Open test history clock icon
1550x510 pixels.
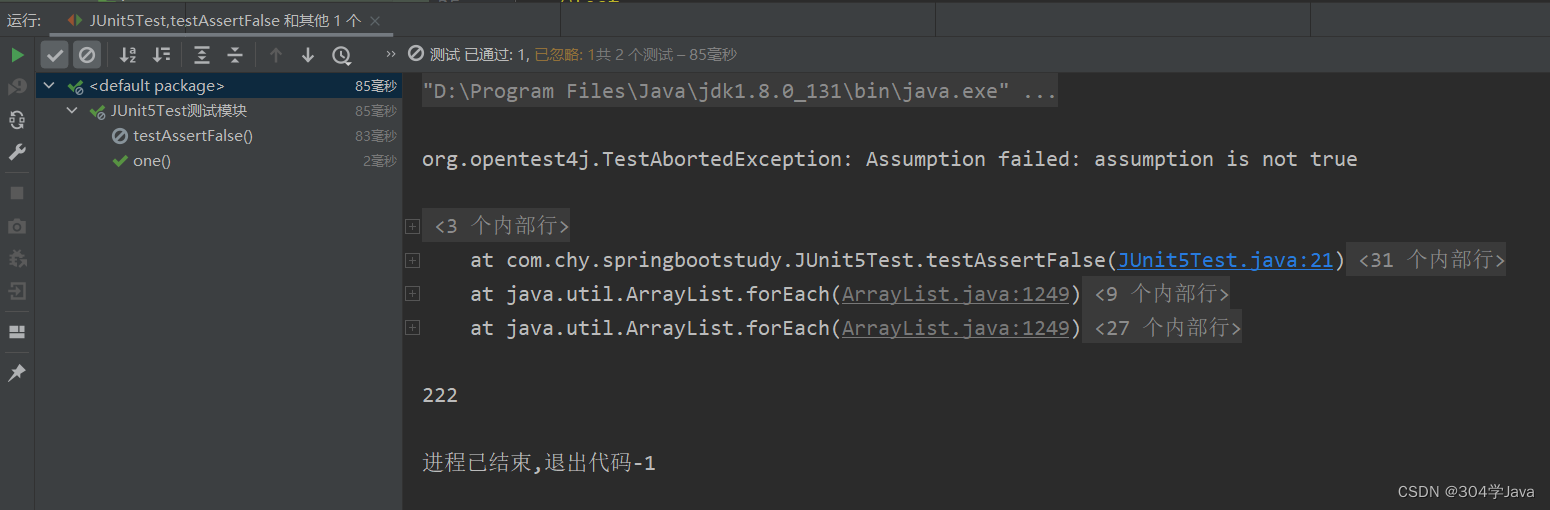pyautogui.click(x=341, y=55)
